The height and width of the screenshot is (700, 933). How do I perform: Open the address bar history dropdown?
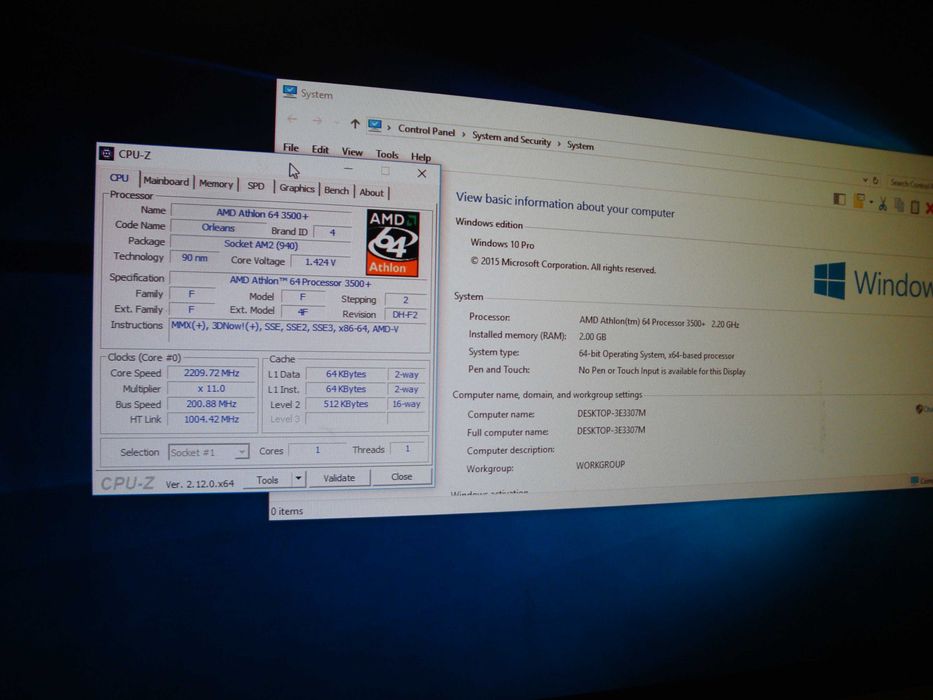865,180
